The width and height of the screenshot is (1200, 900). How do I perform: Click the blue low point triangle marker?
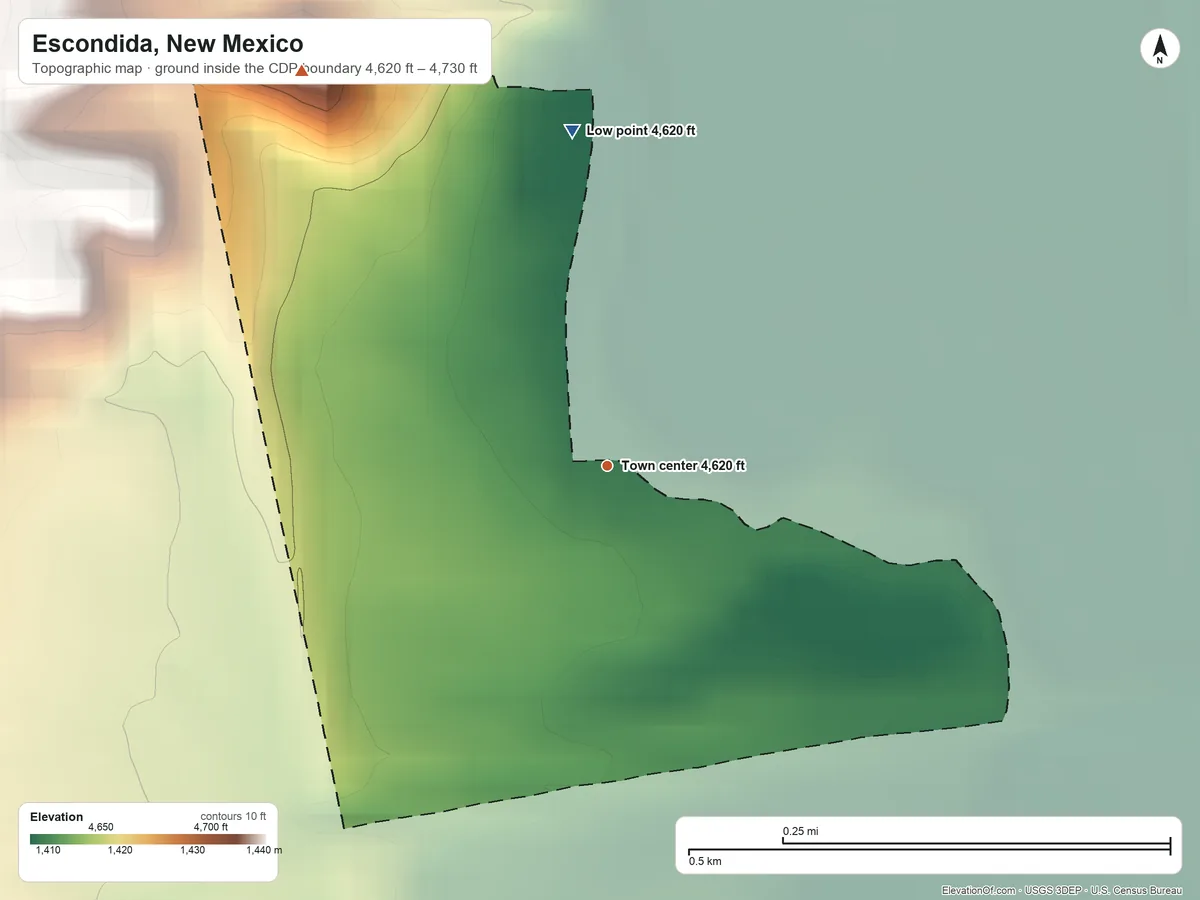click(572, 131)
